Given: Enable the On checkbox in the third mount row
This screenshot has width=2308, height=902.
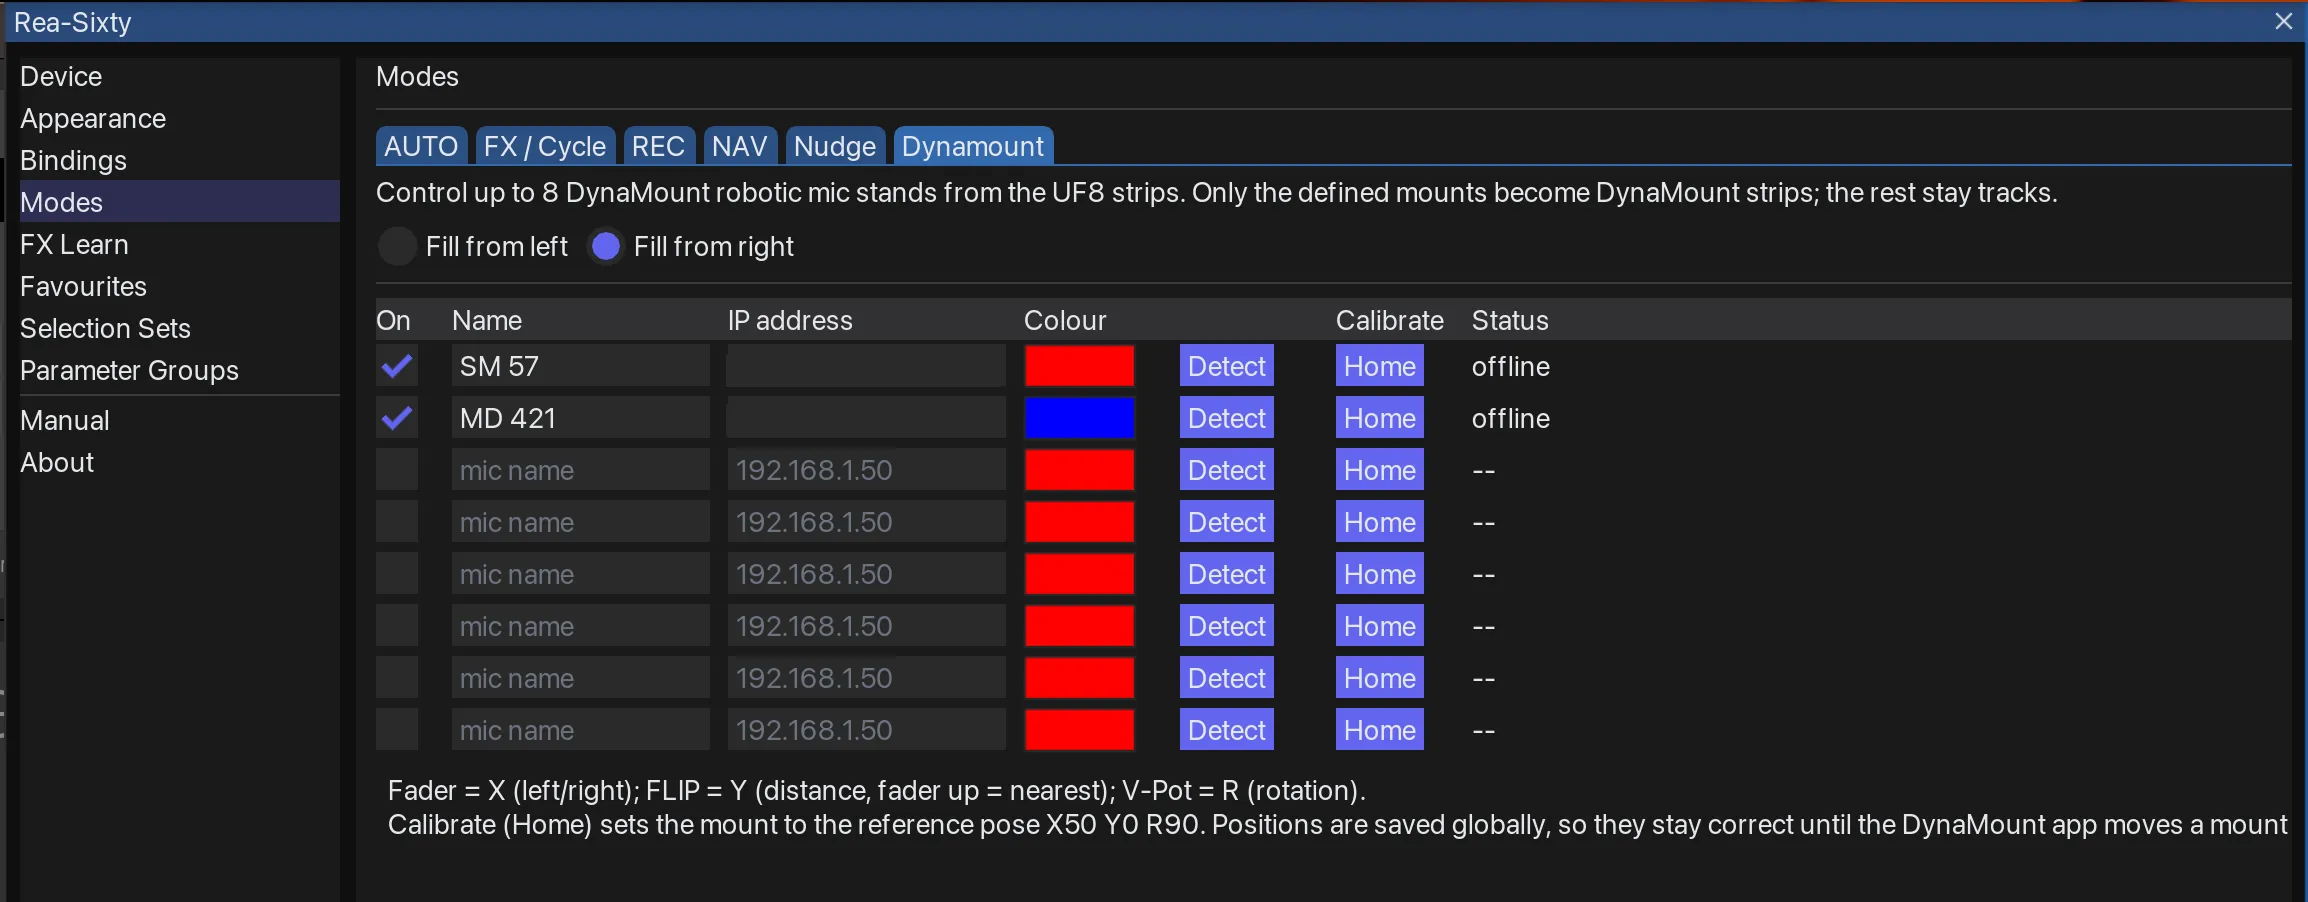Looking at the screenshot, I should pyautogui.click(x=397, y=470).
